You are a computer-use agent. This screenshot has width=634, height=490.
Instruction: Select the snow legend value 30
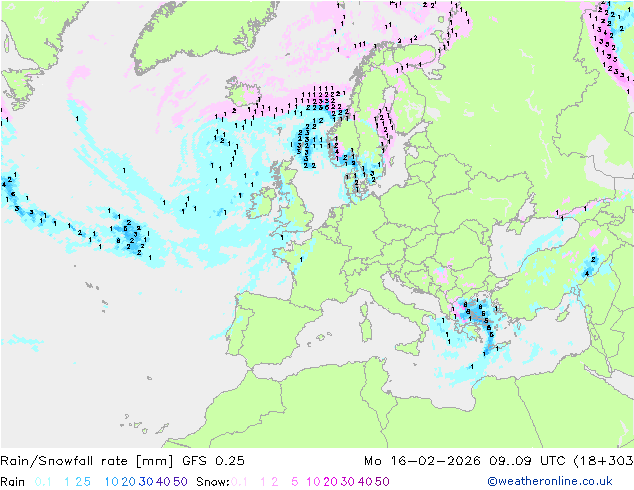coord(348,482)
